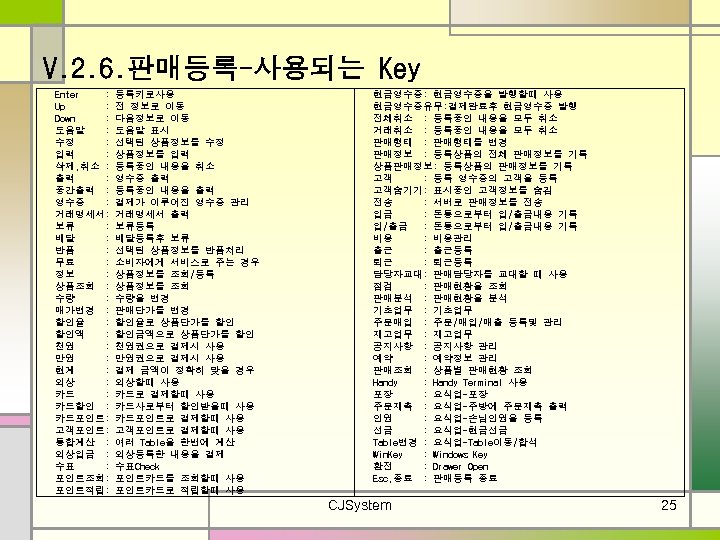Viewport: 720px width, 540px height.
Task: Click the text '서버로 판매정보를 전송'
Action: [488, 202]
